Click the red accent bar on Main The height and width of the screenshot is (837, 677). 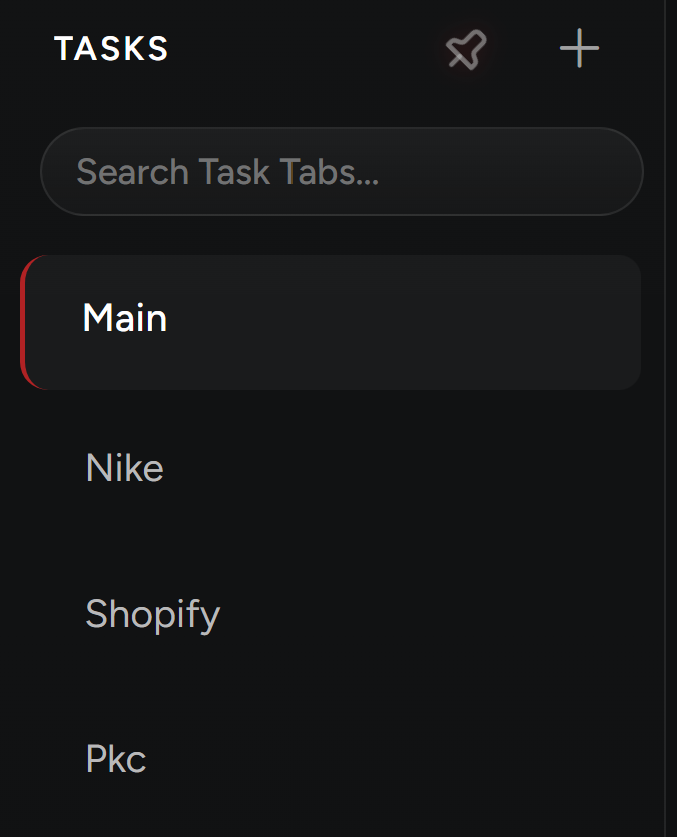25,321
